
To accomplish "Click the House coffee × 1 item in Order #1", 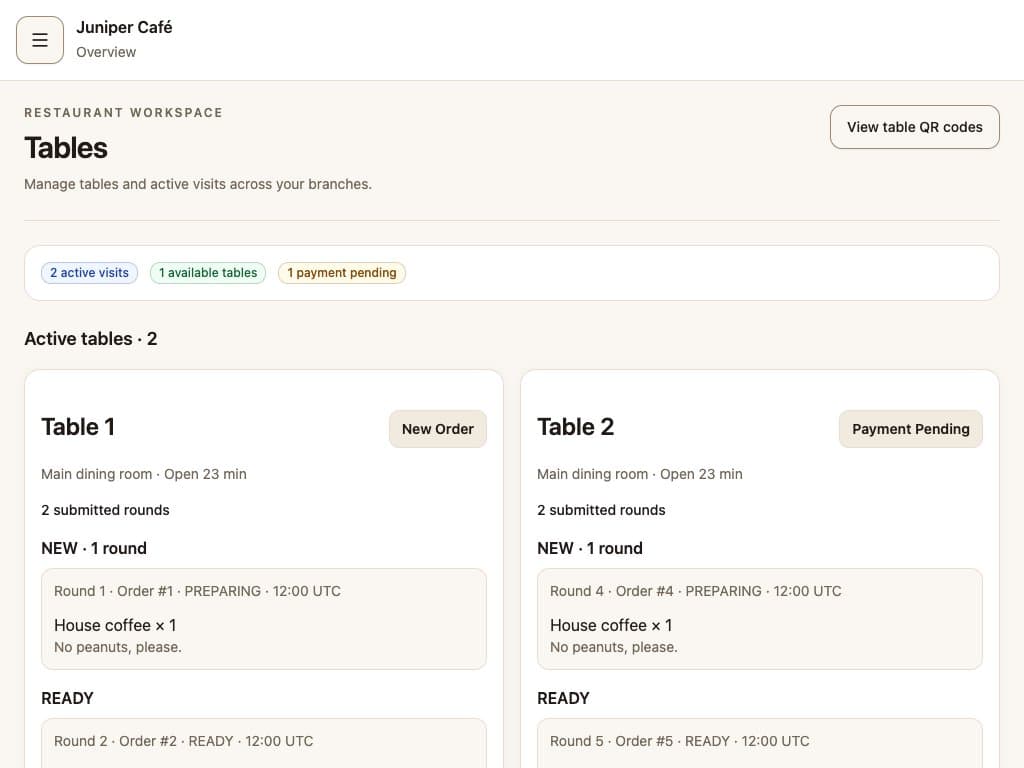I will [115, 625].
